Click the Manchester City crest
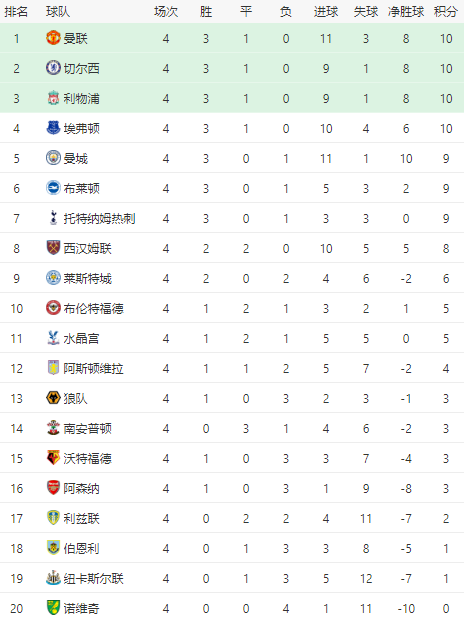The height and width of the screenshot is (619, 464). (53, 158)
